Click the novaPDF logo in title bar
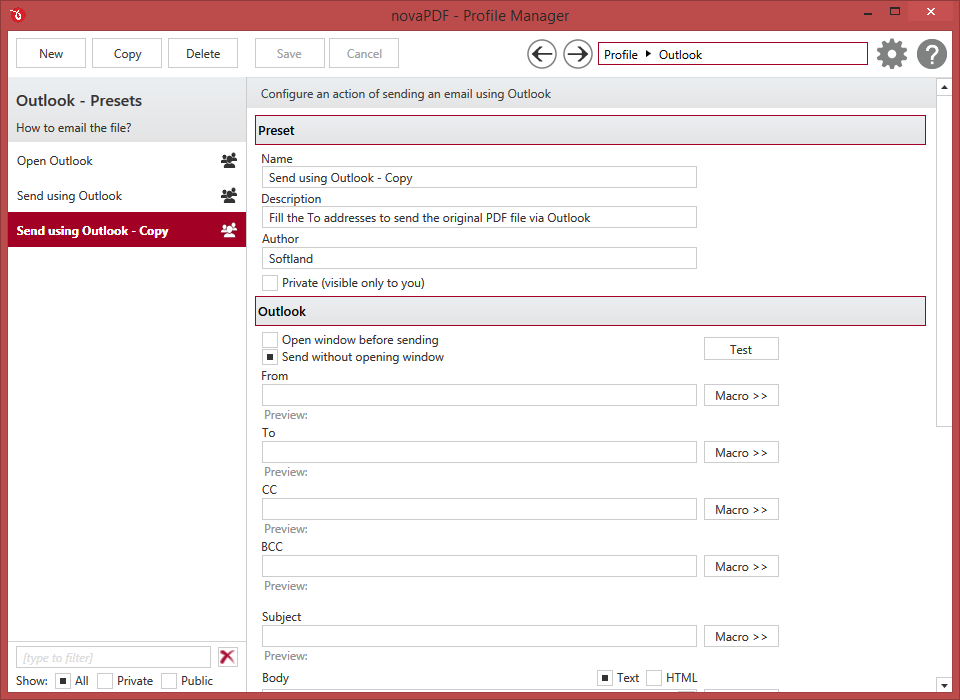960x700 pixels. click(x=17, y=15)
